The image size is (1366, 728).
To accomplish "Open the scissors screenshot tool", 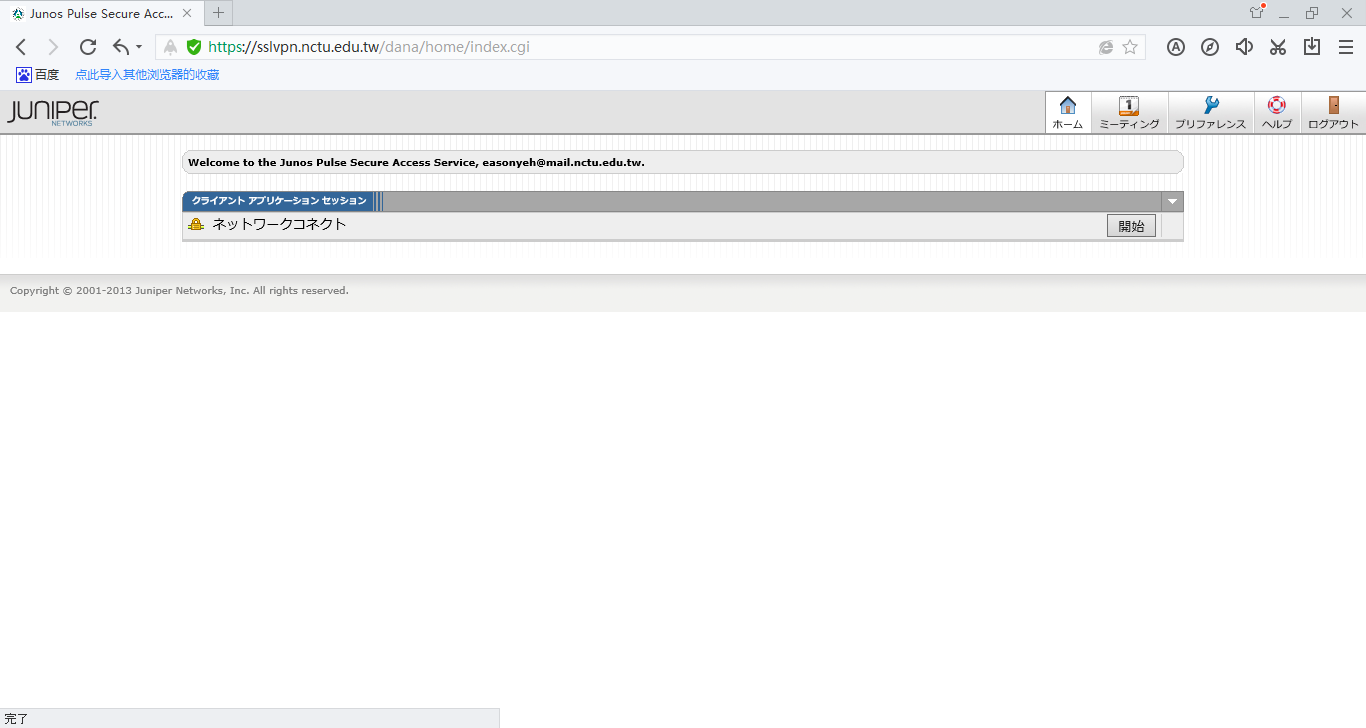I will 1278,47.
